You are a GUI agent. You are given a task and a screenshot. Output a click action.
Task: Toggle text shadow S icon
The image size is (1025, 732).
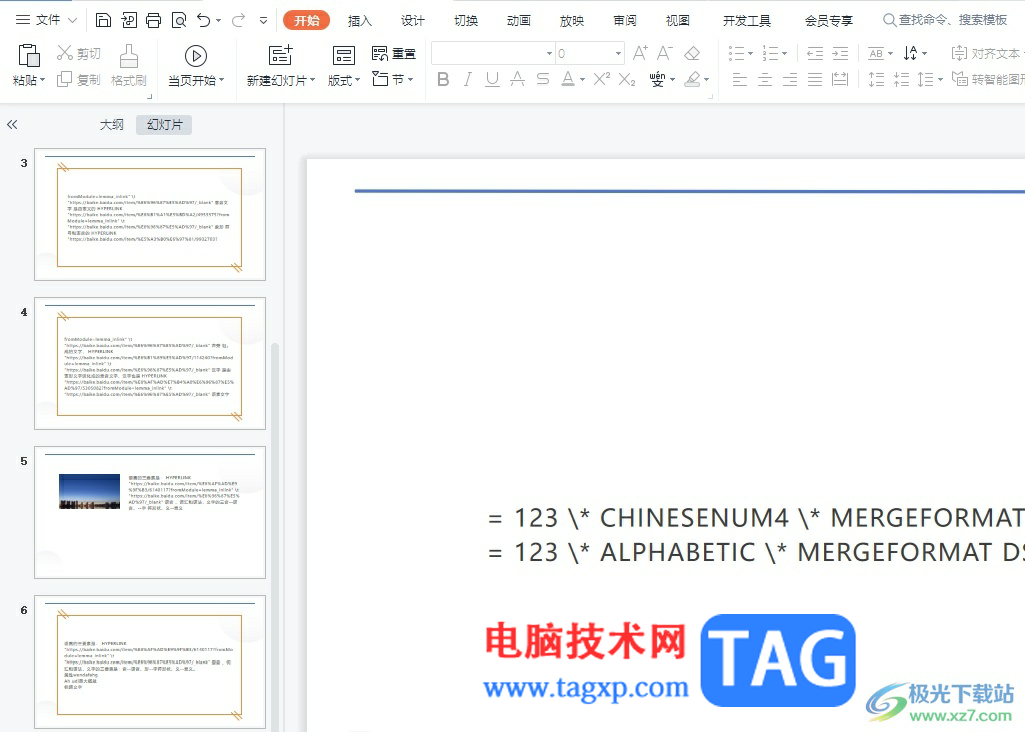click(543, 80)
